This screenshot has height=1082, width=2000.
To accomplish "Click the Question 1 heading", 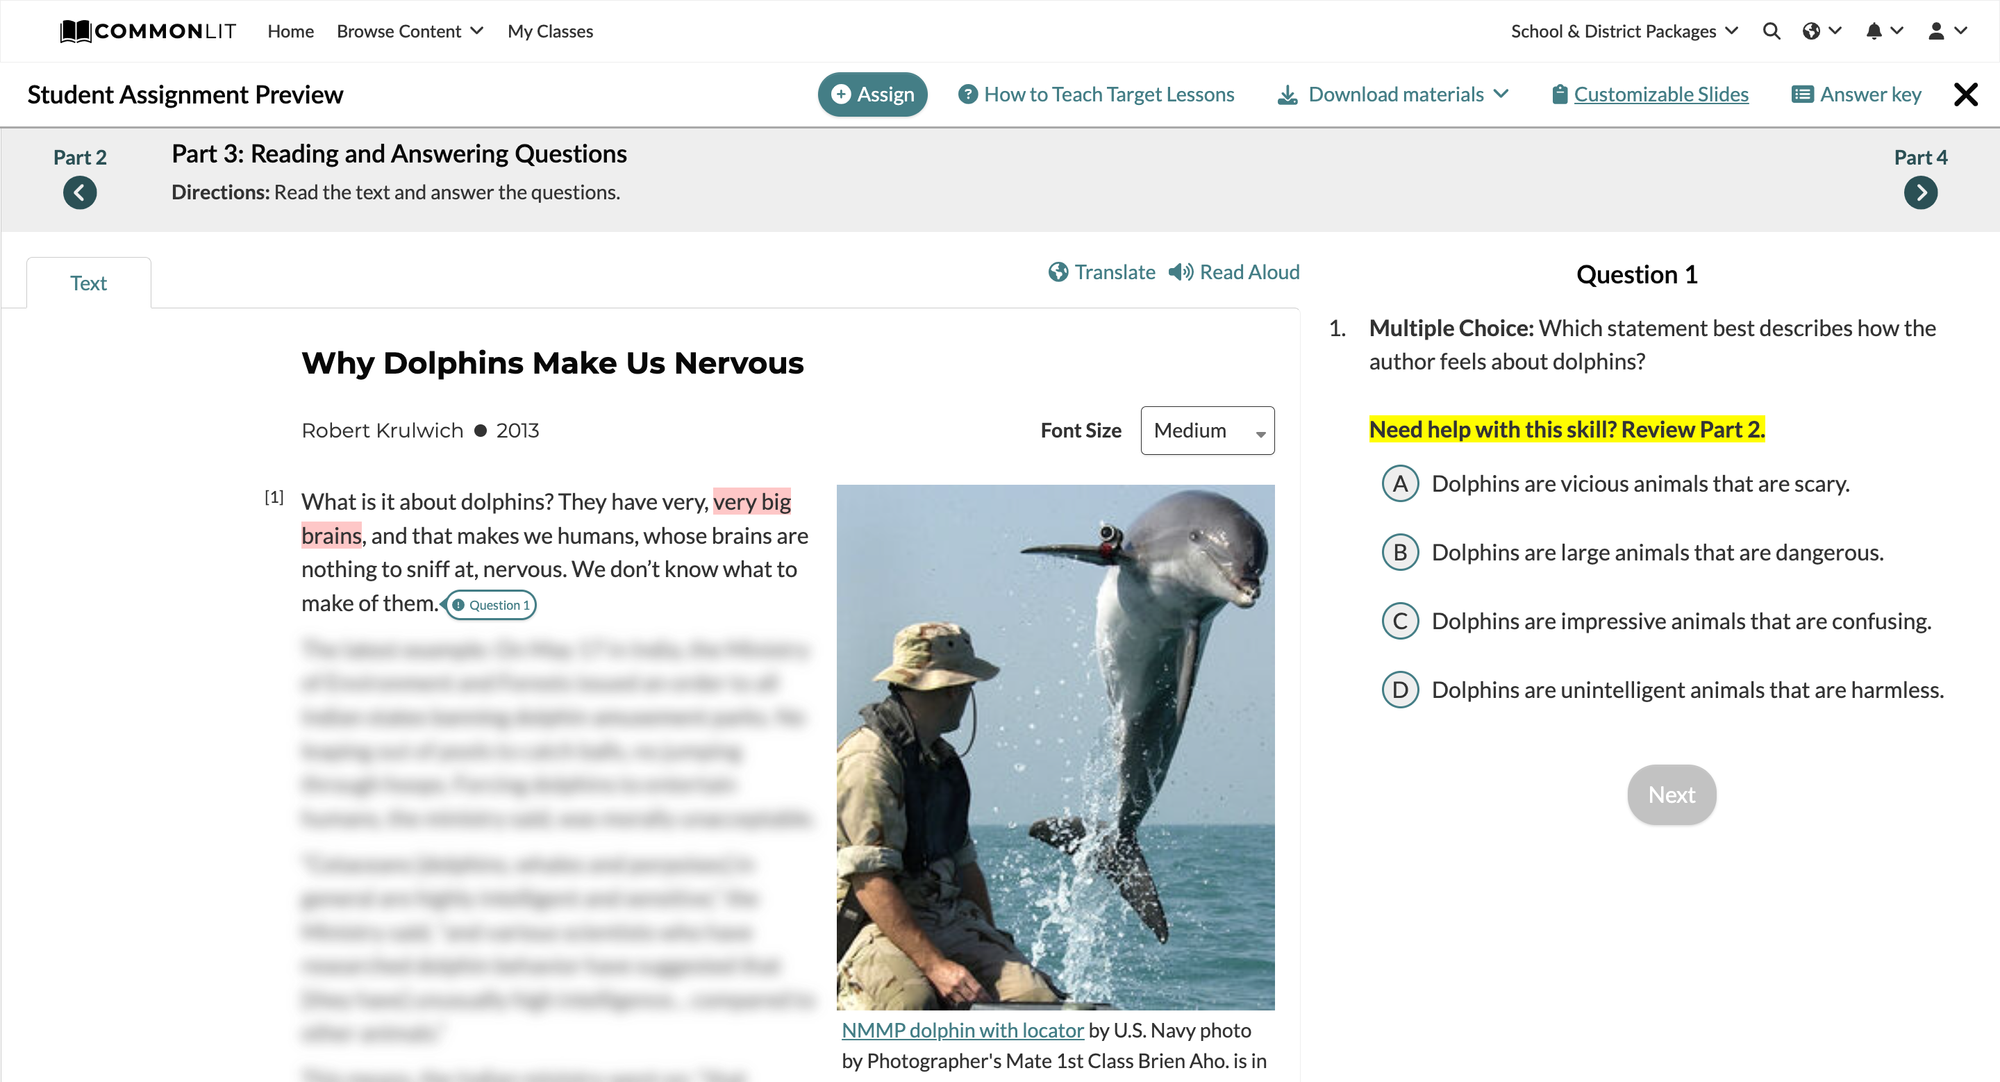I will (x=1637, y=275).
